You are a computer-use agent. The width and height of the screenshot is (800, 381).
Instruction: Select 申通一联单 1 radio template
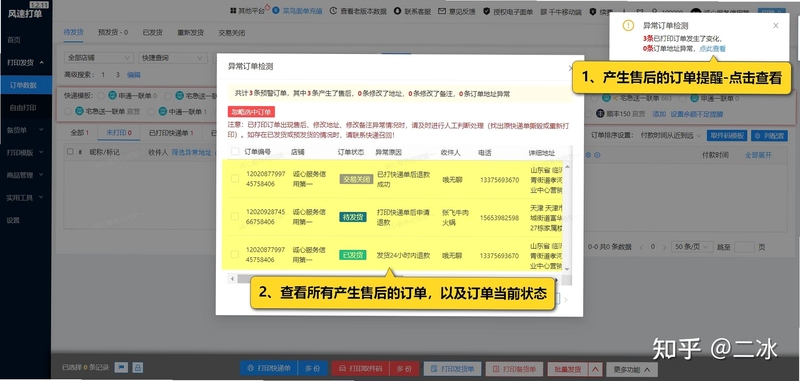(151, 111)
